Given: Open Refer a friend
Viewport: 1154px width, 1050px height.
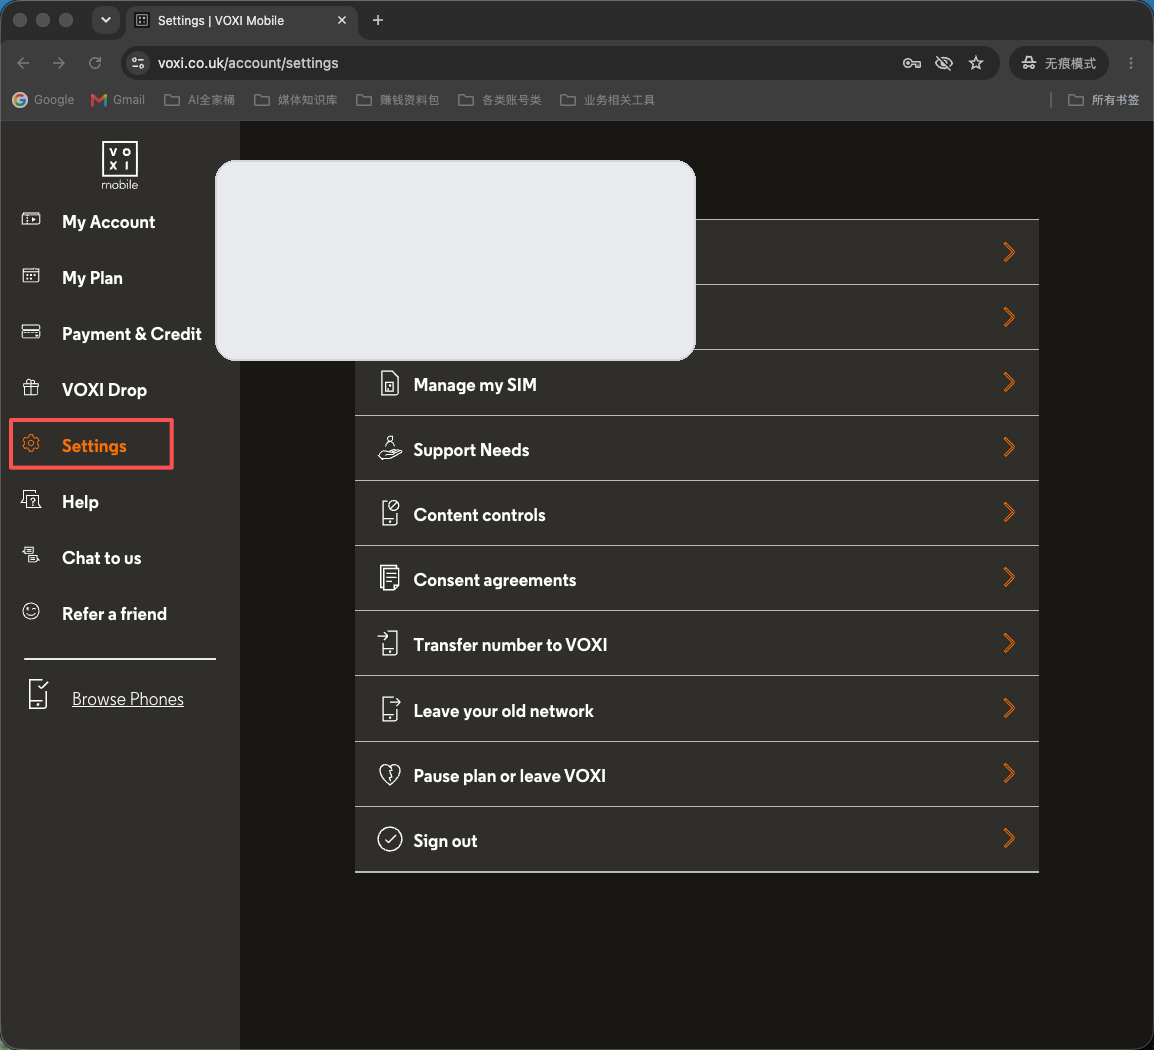Looking at the screenshot, I should pos(114,614).
